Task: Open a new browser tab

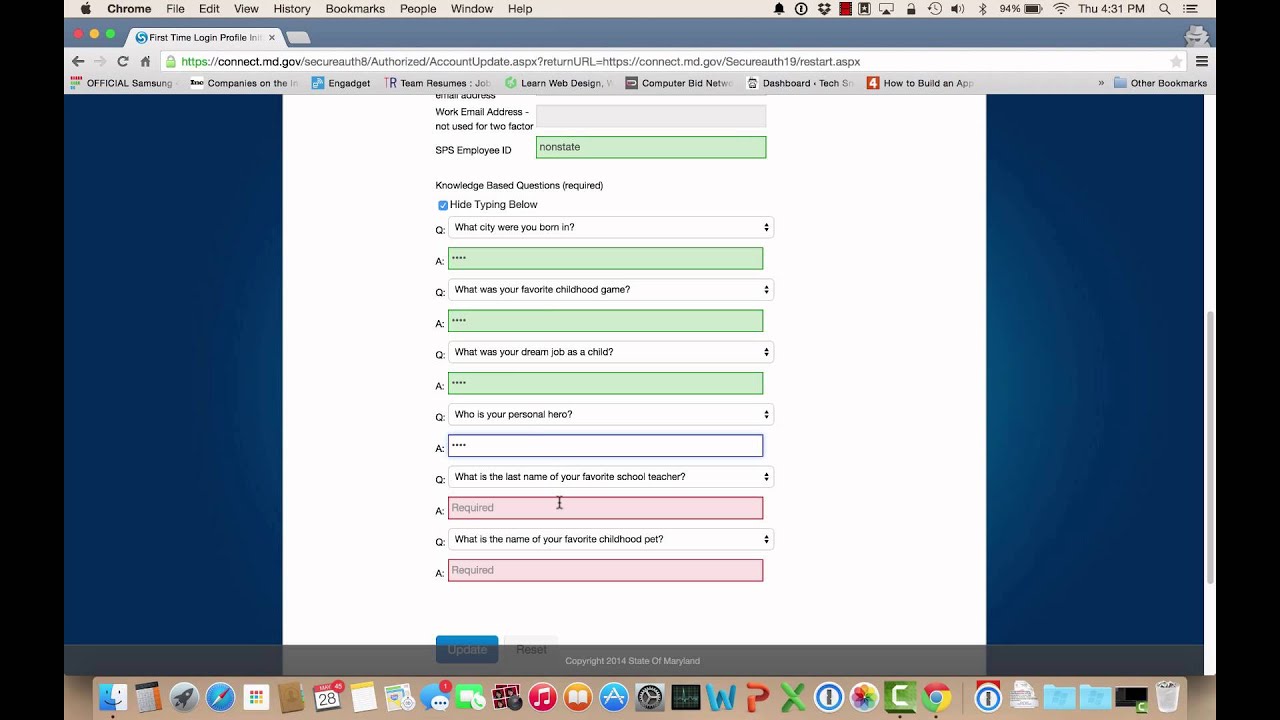Action: pyautogui.click(x=298, y=38)
